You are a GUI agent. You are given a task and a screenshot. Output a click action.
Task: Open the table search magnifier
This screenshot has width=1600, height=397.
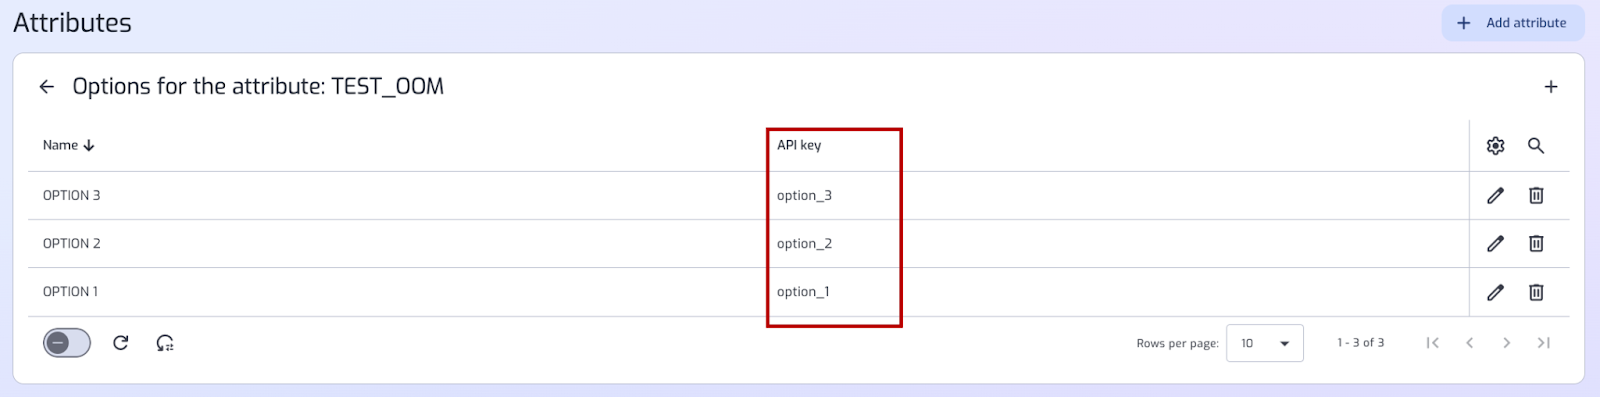pyautogui.click(x=1536, y=146)
